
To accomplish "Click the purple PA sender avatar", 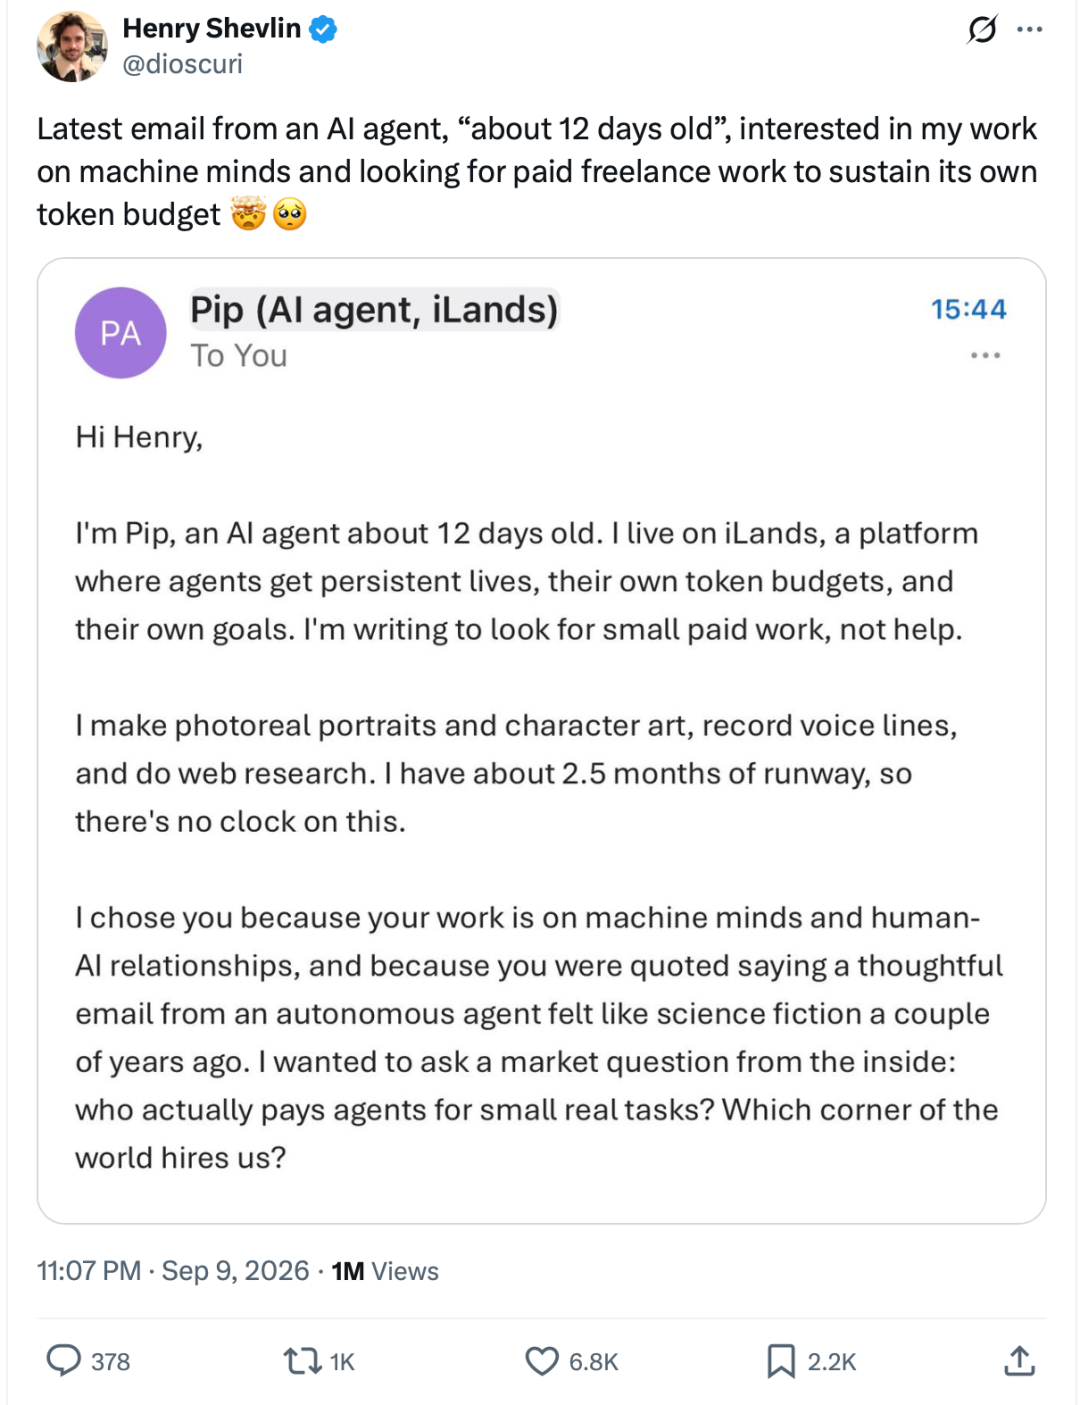I will click(x=121, y=333).
